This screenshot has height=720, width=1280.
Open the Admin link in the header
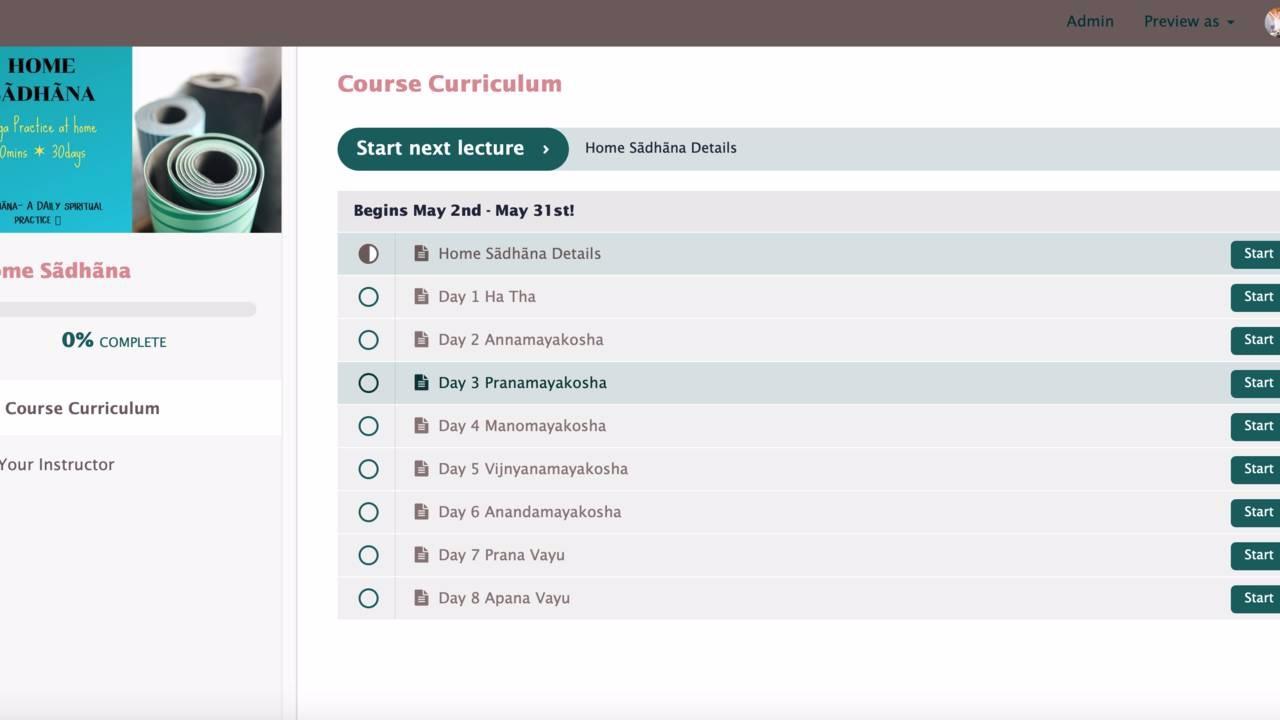tap(1089, 22)
